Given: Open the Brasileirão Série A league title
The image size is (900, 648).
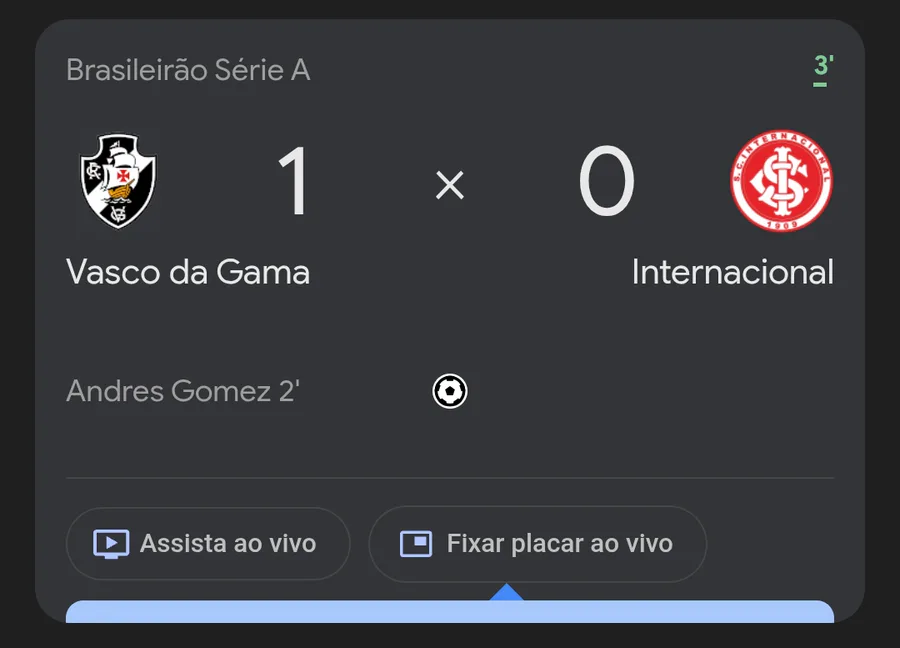Looking at the screenshot, I should pos(188,70).
